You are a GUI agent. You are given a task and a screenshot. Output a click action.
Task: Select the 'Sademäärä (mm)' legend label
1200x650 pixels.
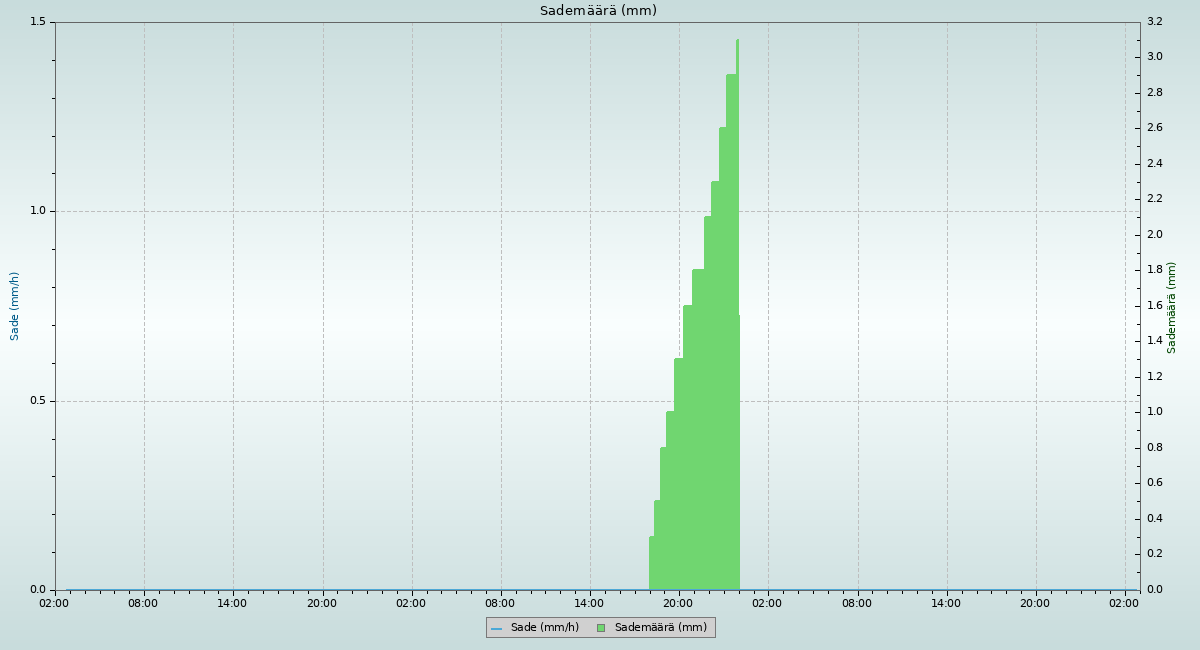click(660, 628)
